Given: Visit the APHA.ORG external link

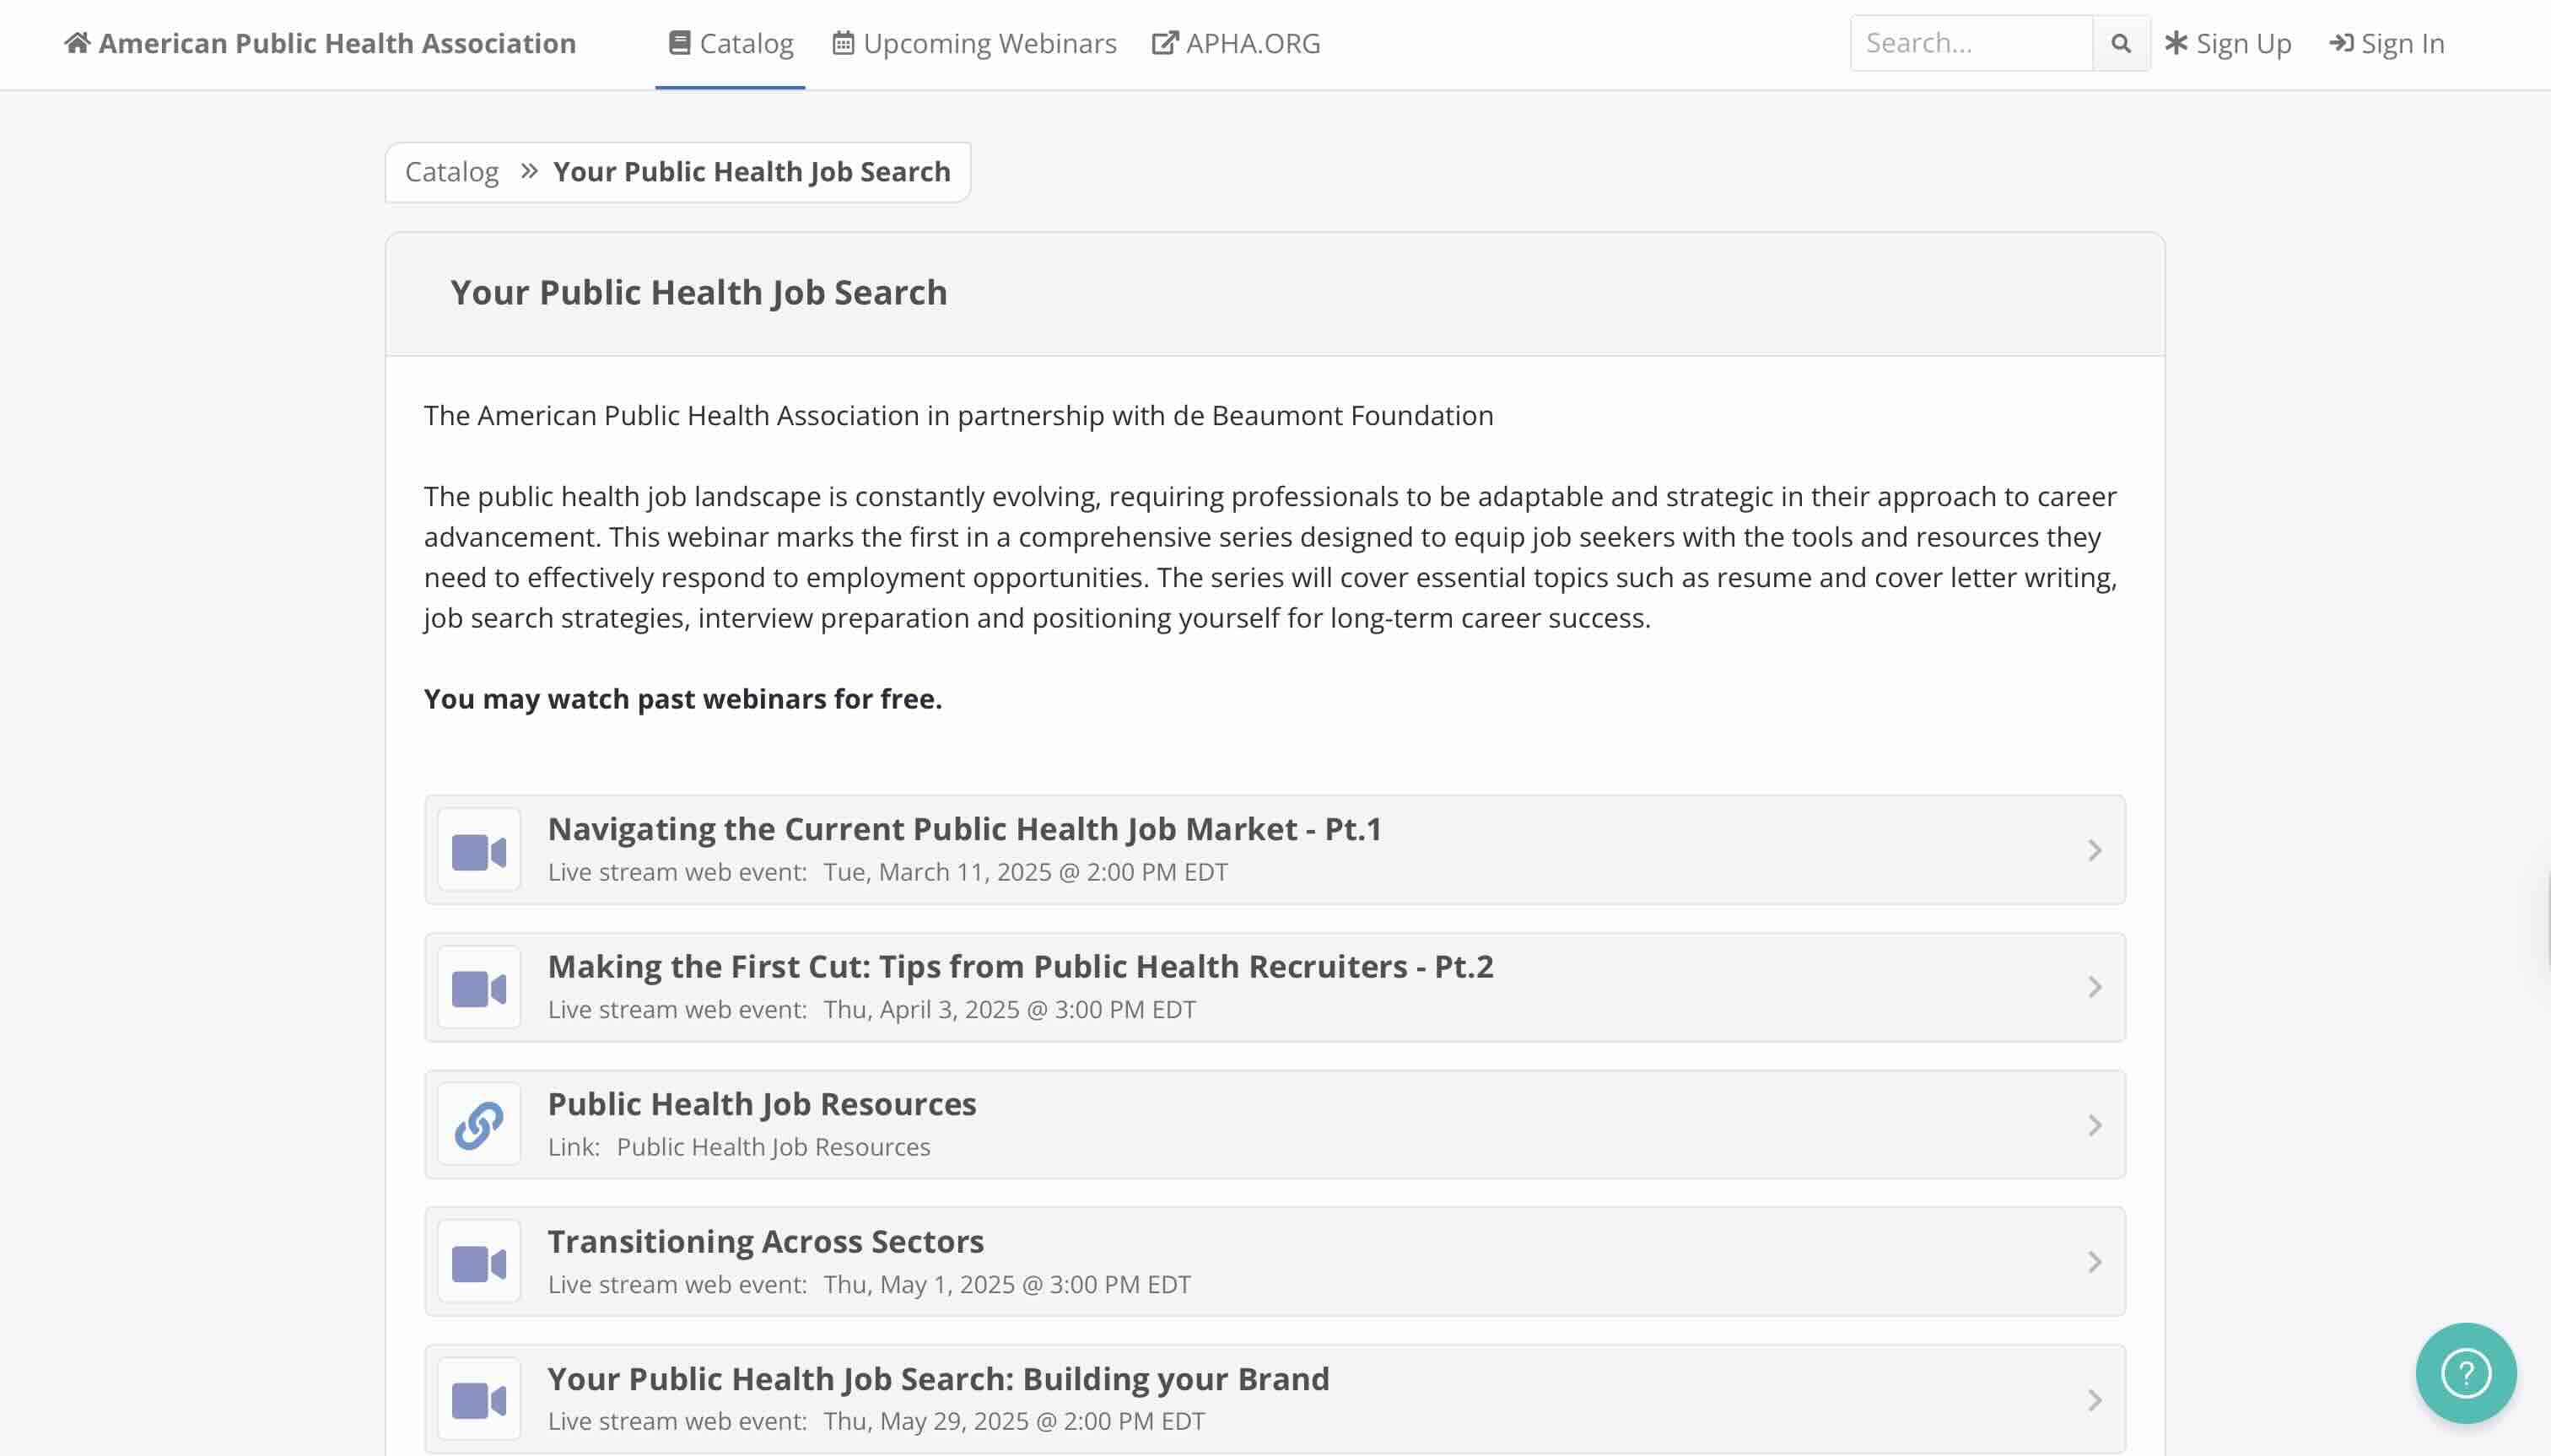Looking at the screenshot, I should [1236, 43].
